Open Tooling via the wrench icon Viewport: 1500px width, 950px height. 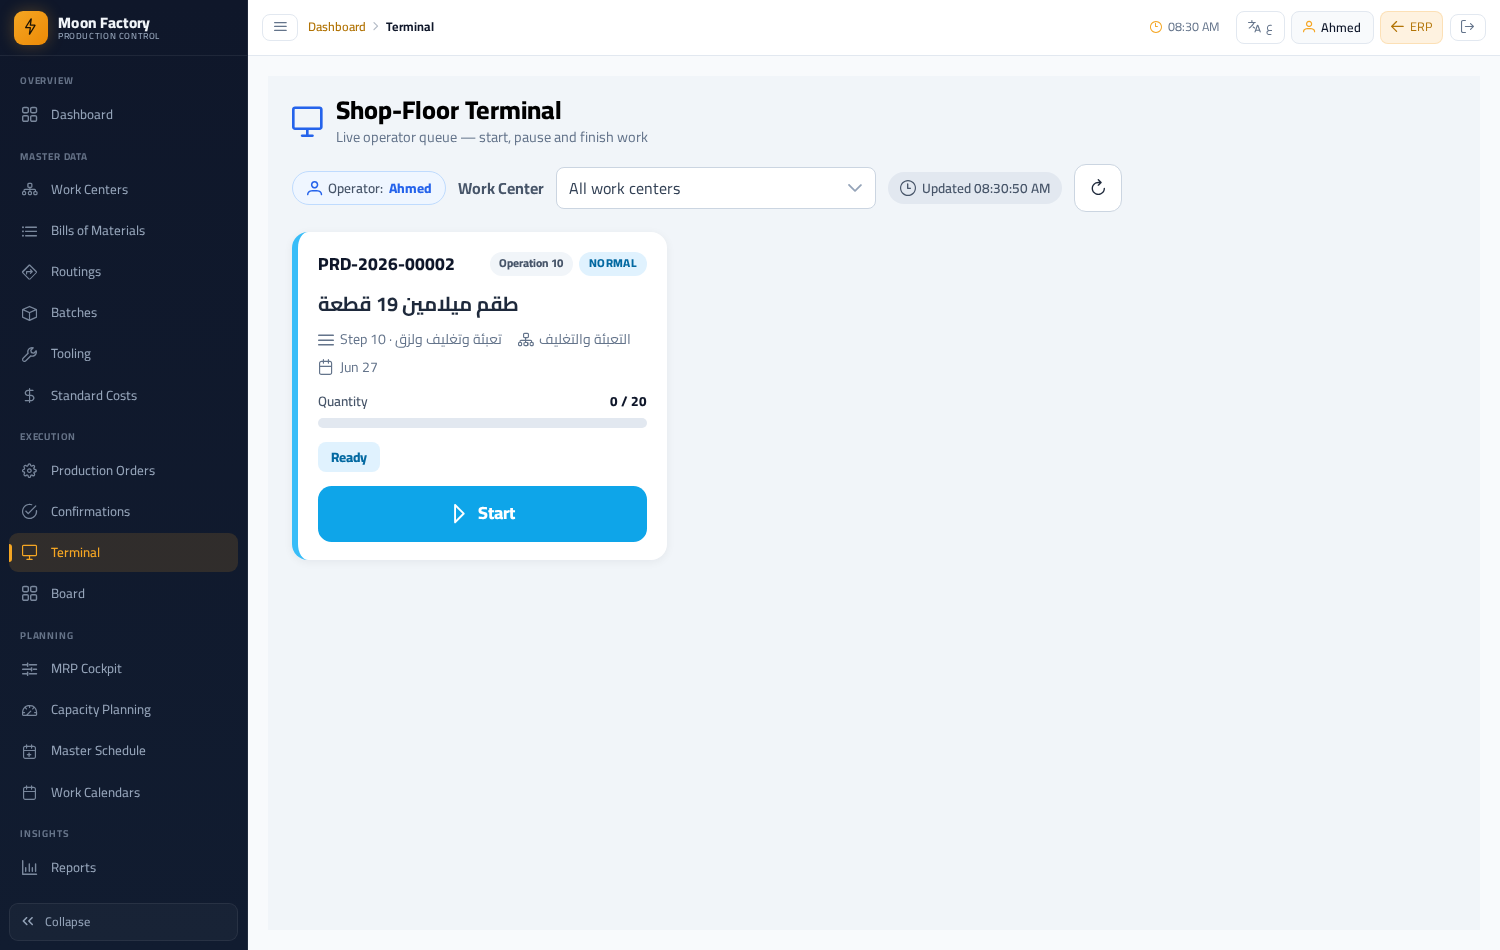30,354
